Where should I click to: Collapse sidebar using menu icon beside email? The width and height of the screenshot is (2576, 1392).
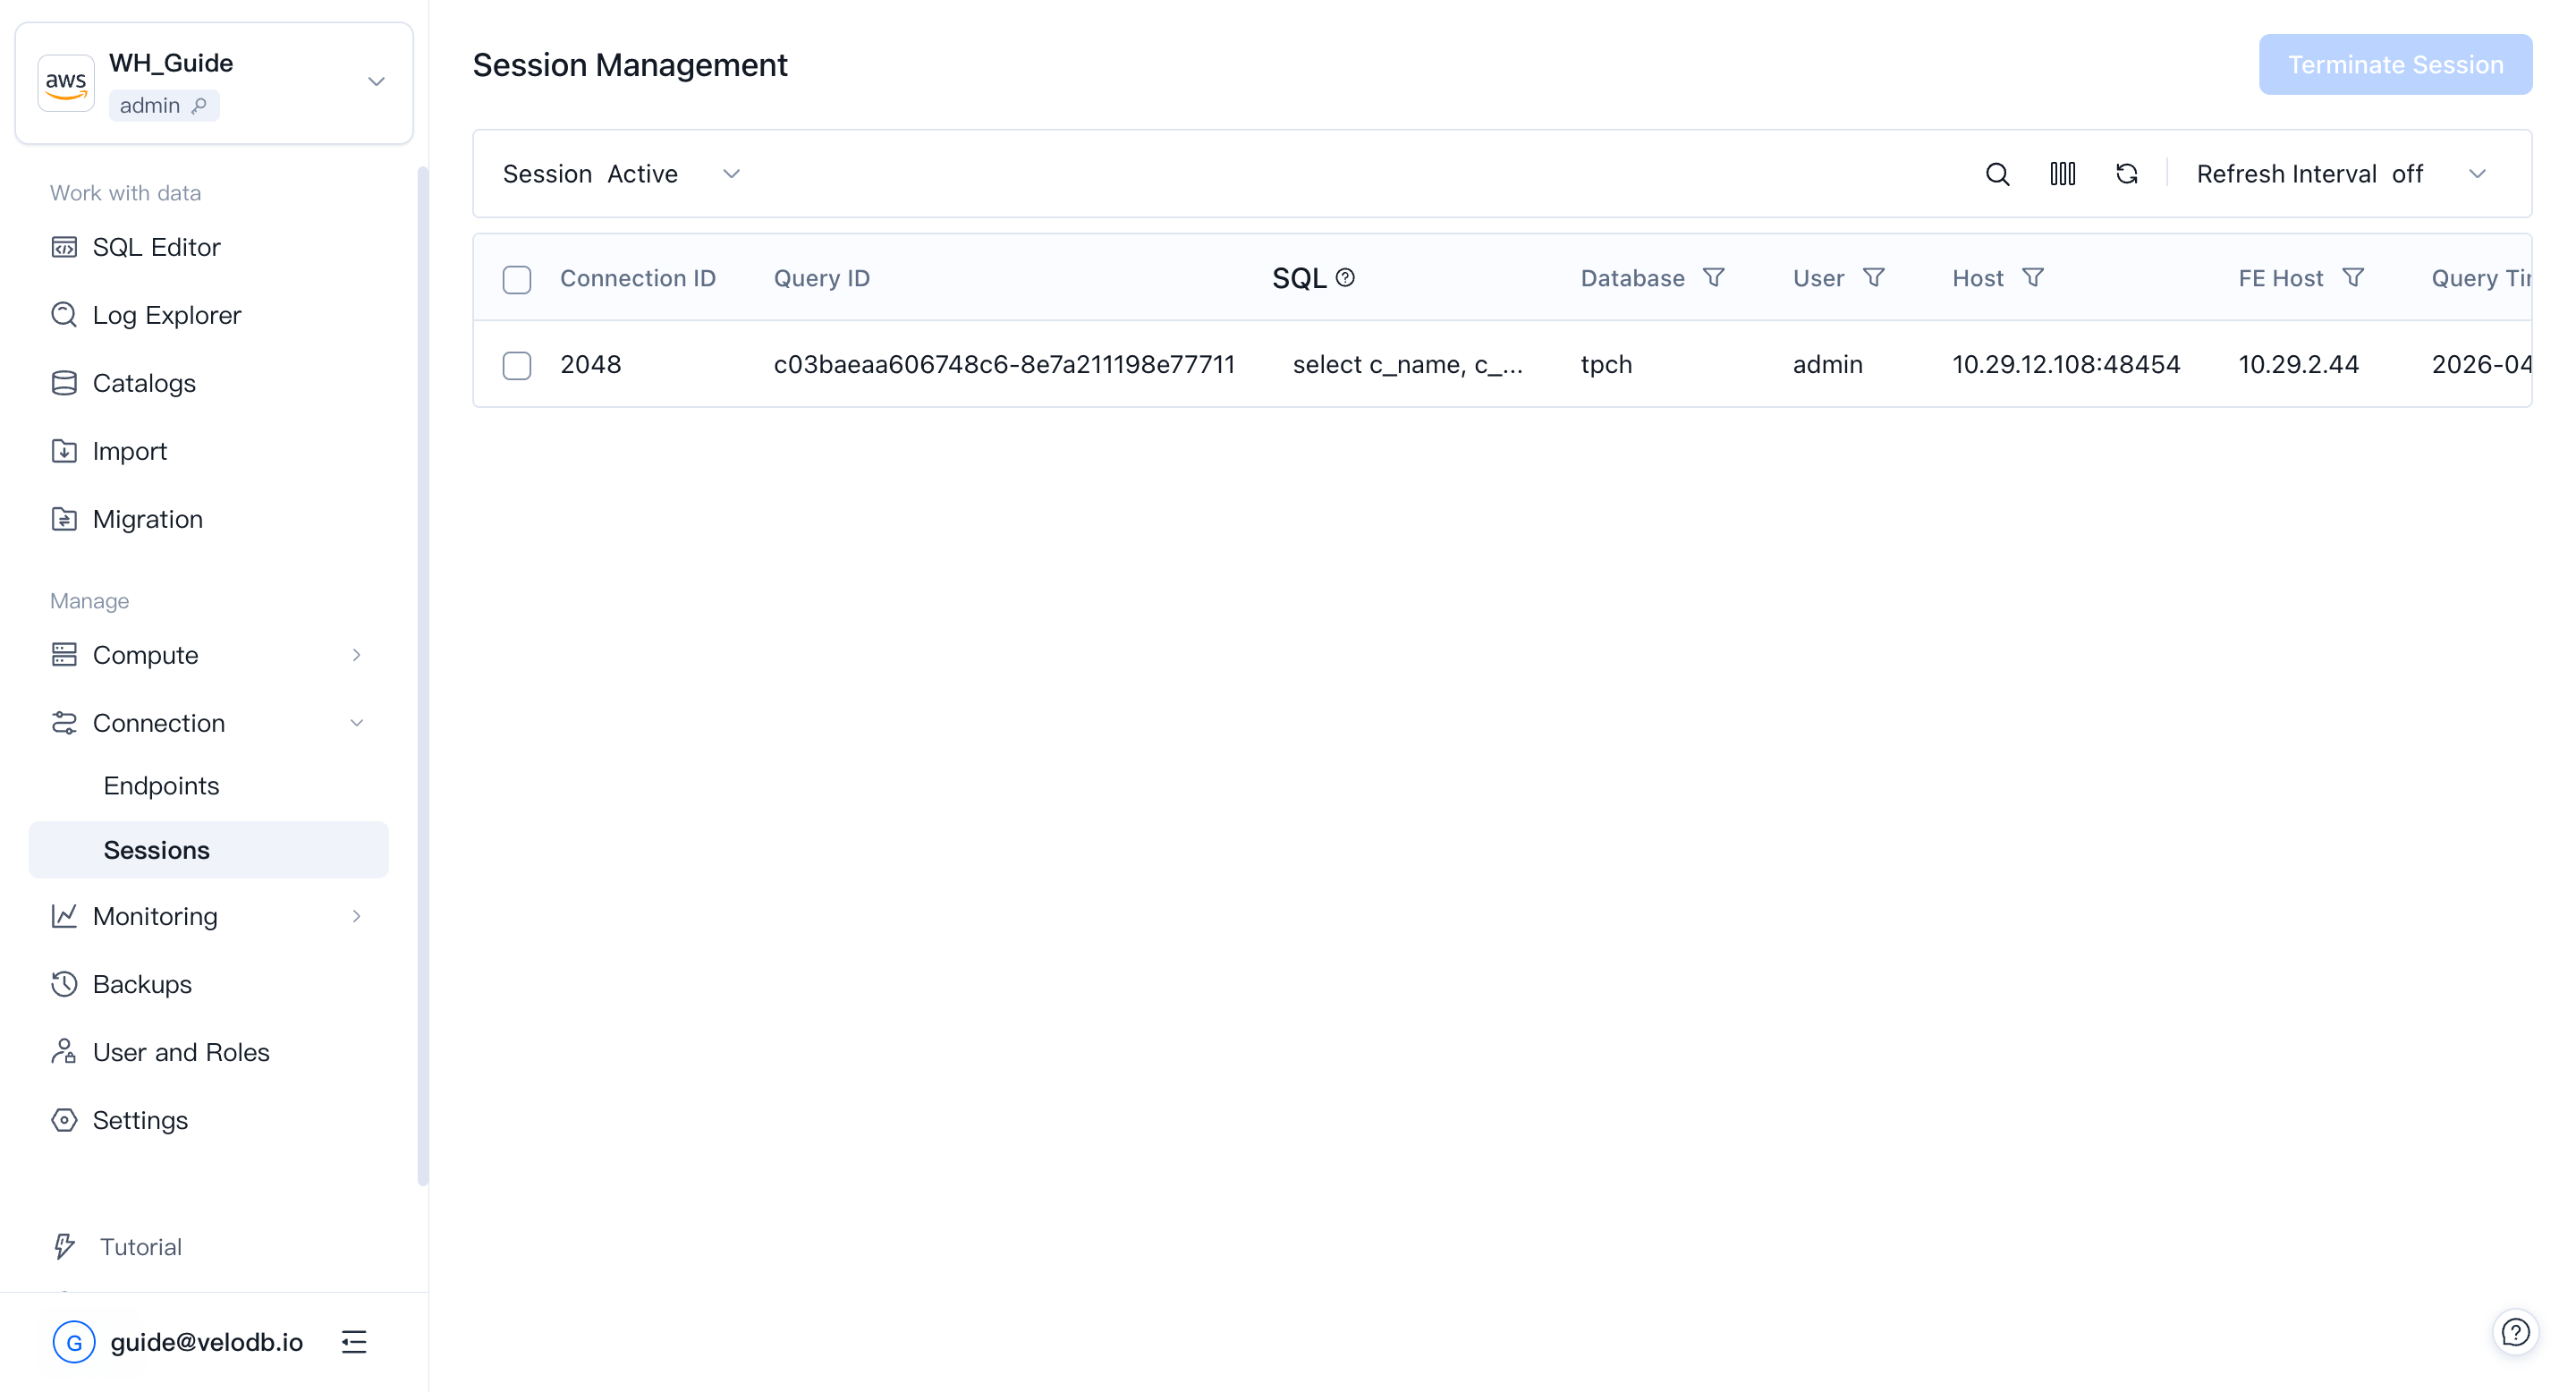[x=354, y=1342]
